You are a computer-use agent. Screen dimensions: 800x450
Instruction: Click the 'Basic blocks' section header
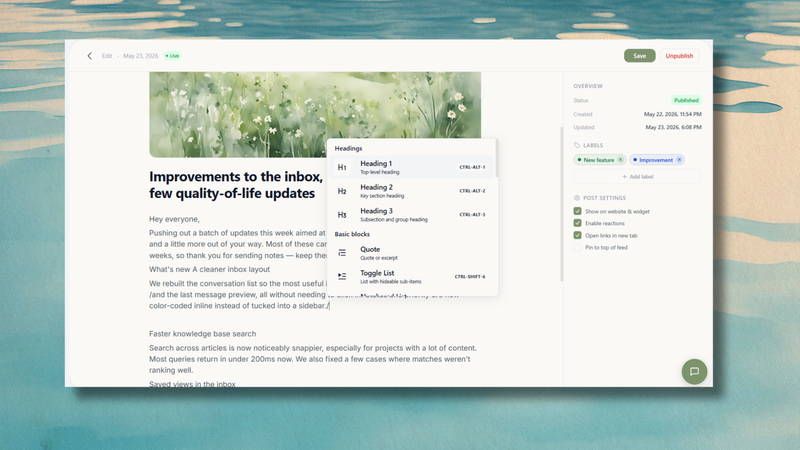[x=352, y=234]
